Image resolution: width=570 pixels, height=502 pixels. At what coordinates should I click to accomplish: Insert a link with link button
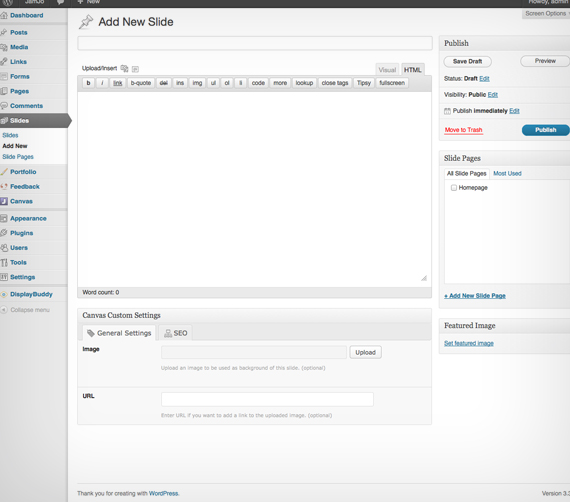pos(118,83)
